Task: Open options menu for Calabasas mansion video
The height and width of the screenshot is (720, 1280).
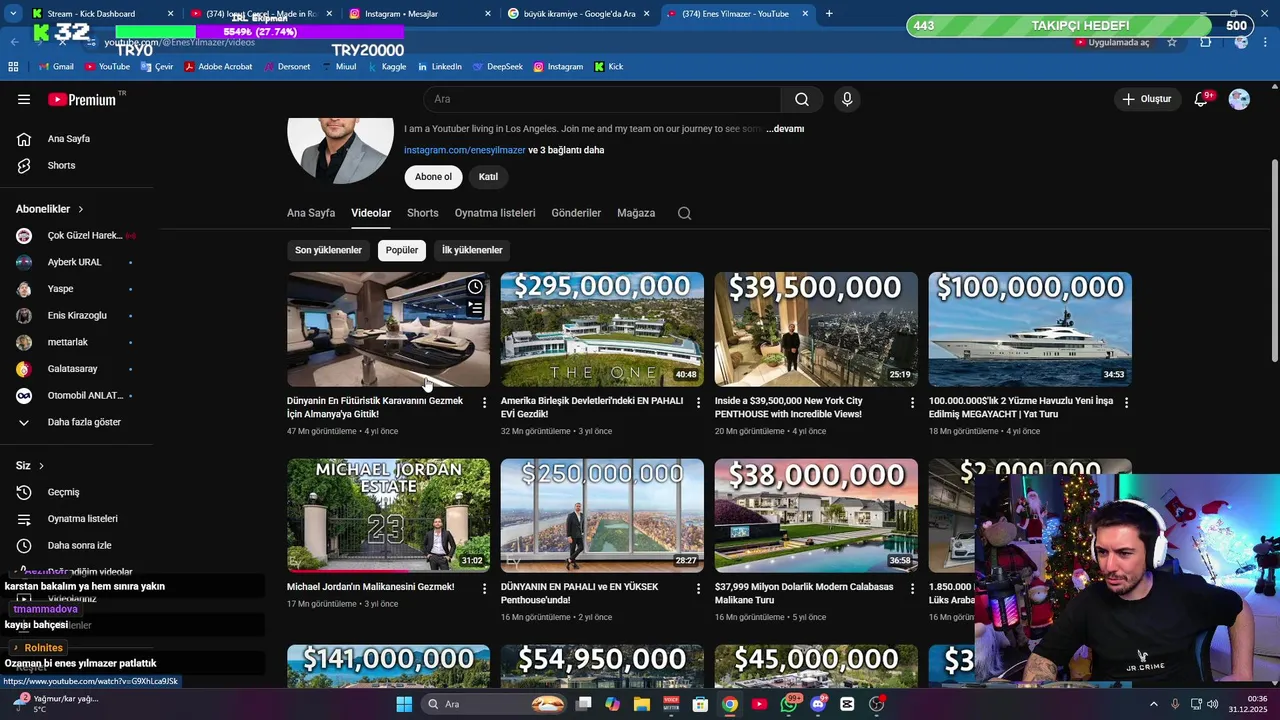Action: point(912,589)
